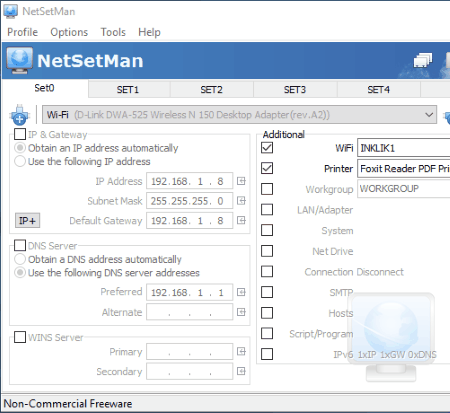
Task: Check the SMTP checkbox
Action: point(267,292)
